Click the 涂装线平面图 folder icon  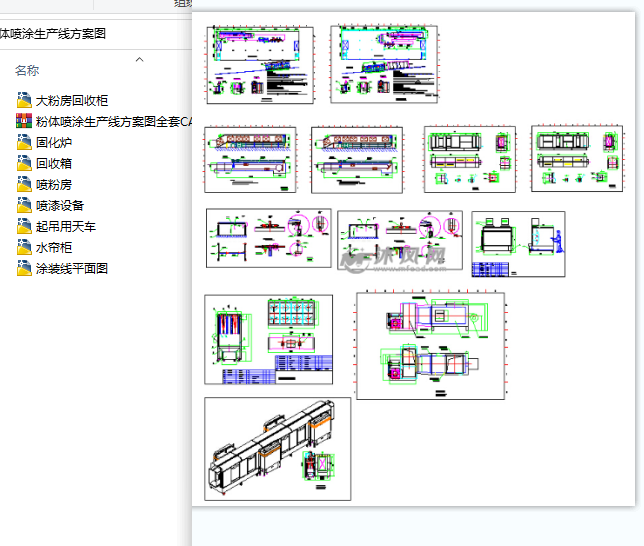[24, 268]
